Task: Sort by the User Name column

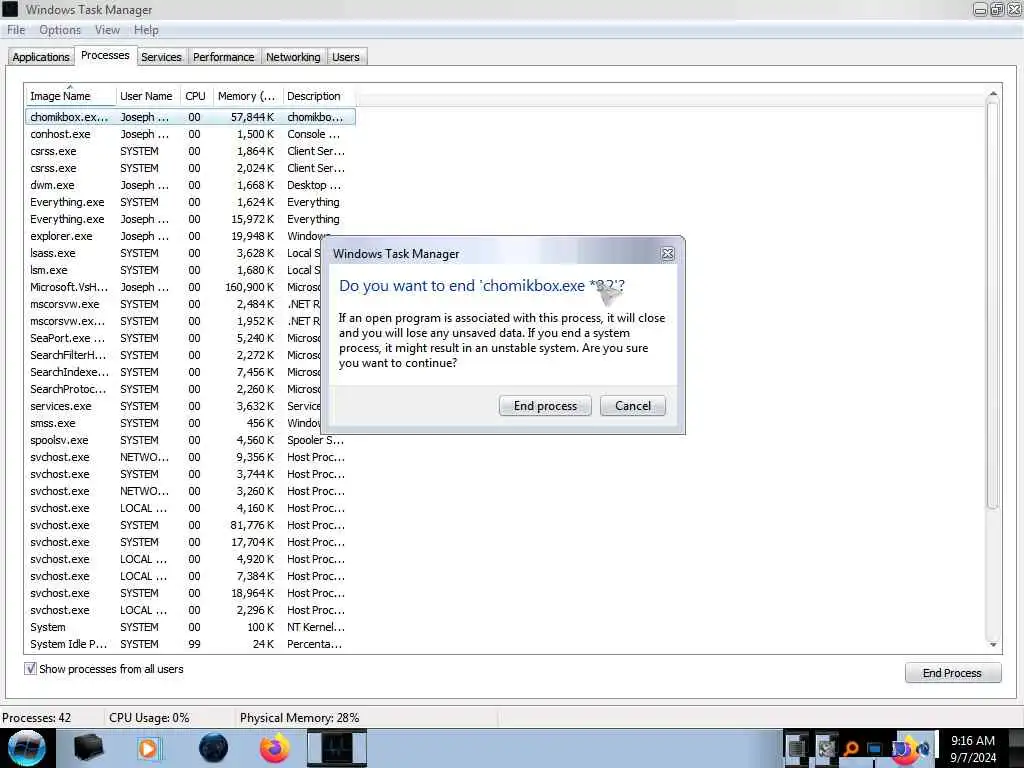Action: pyautogui.click(x=146, y=96)
